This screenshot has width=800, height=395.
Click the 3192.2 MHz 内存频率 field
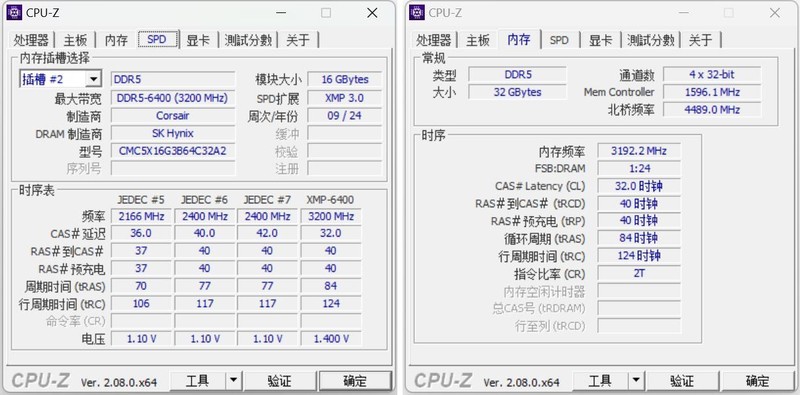(x=639, y=151)
